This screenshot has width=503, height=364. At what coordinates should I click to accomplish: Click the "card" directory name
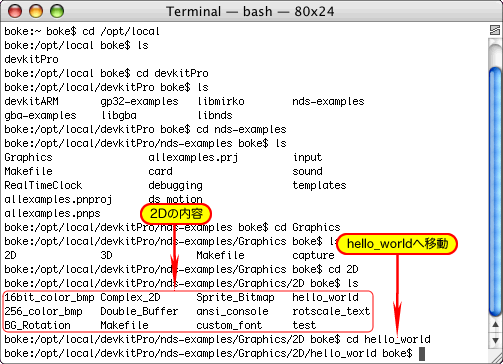pyautogui.click(x=160, y=171)
